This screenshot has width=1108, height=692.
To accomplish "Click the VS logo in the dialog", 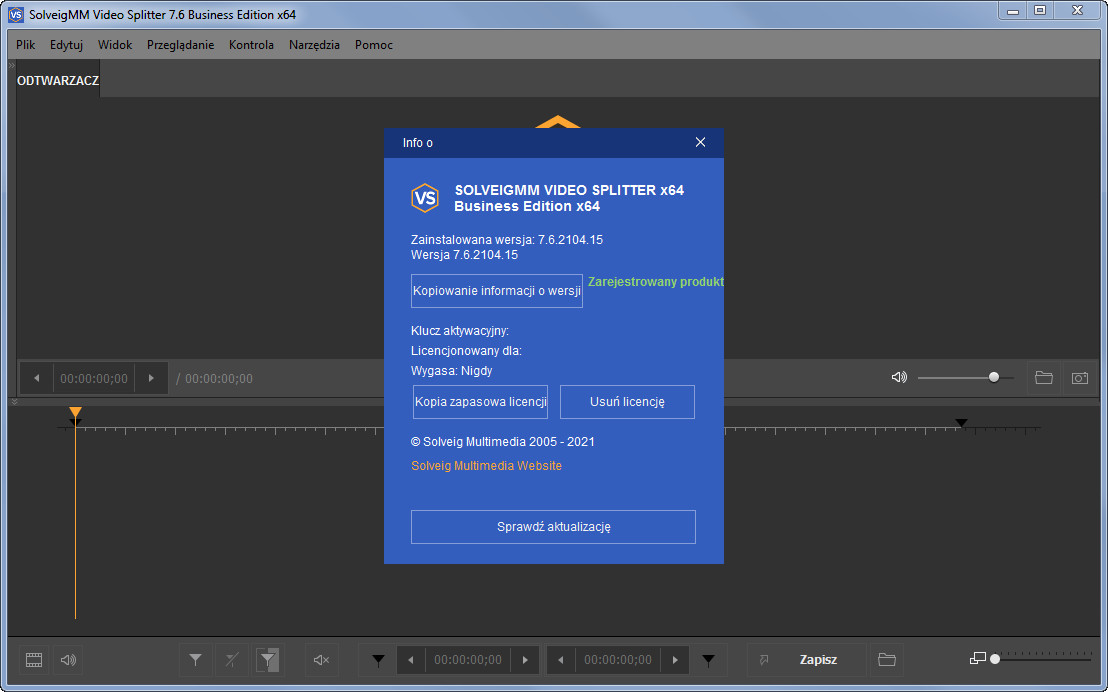I will click(x=425, y=198).
